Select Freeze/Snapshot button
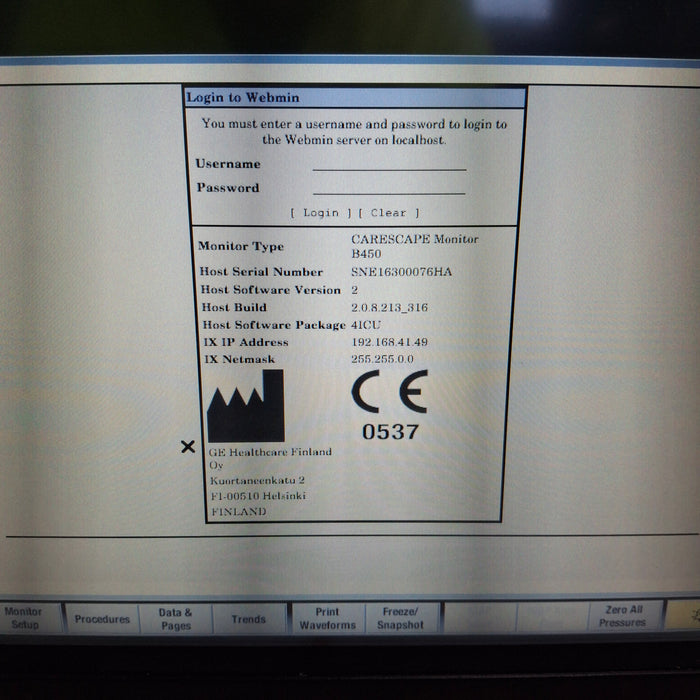Image resolution: width=700 pixels, height=700 pixels. coord(400,618)
